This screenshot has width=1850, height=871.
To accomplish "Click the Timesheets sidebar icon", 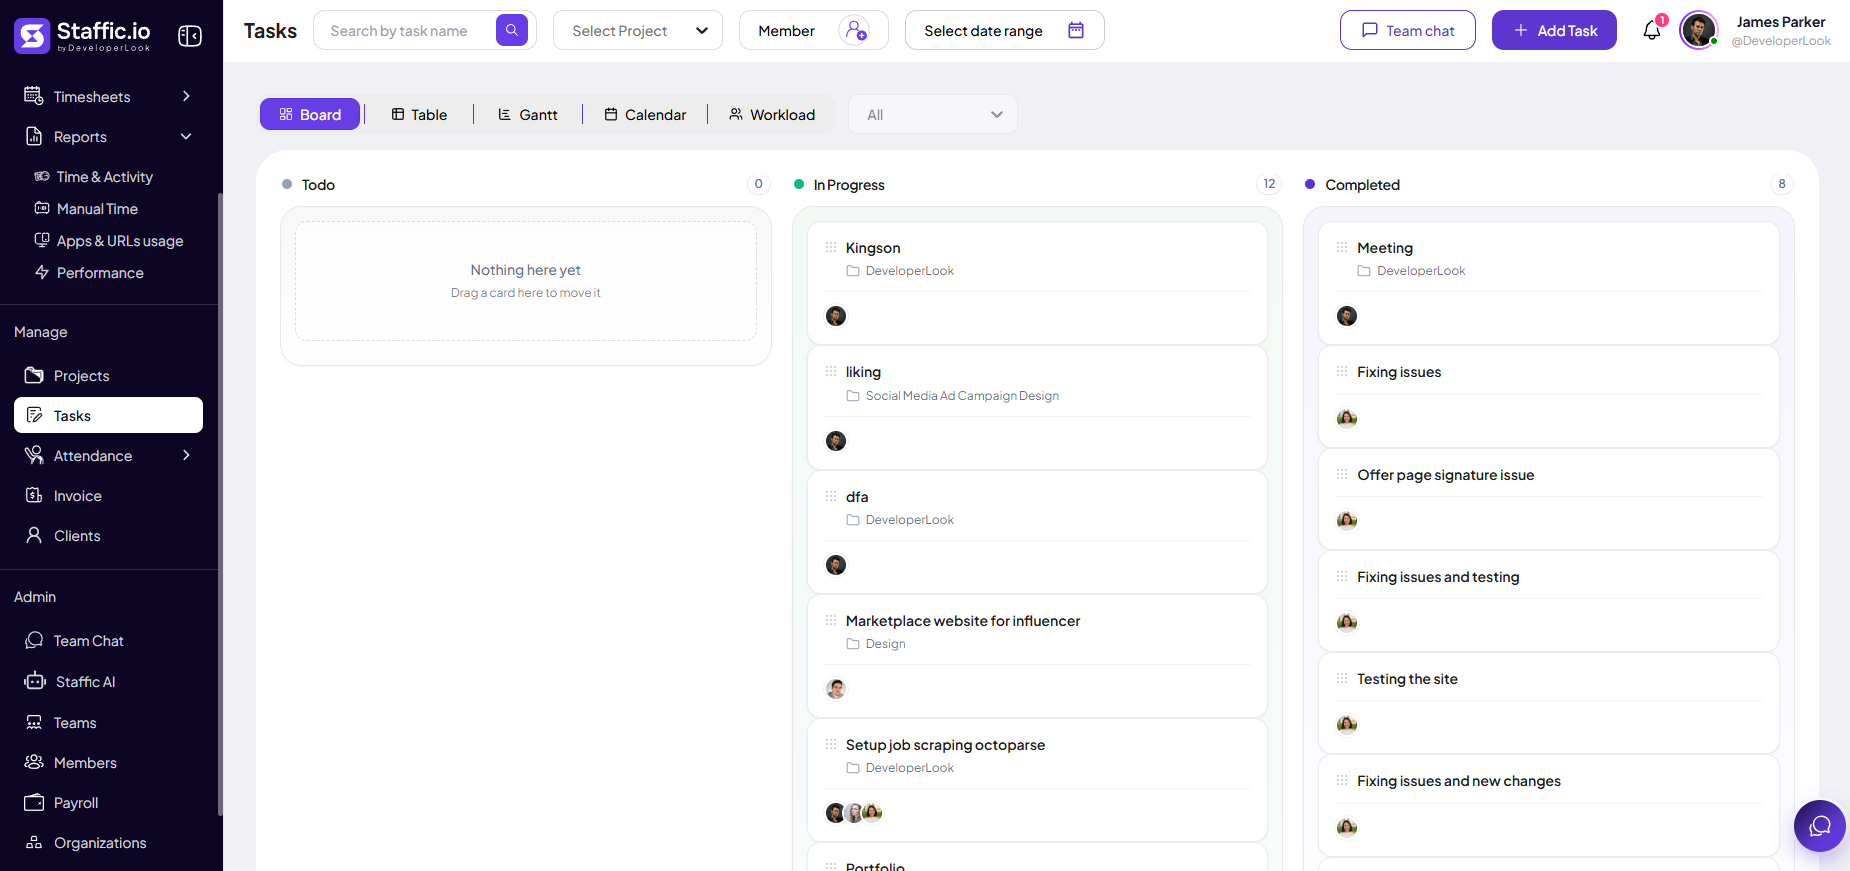I will coord(34,96).
